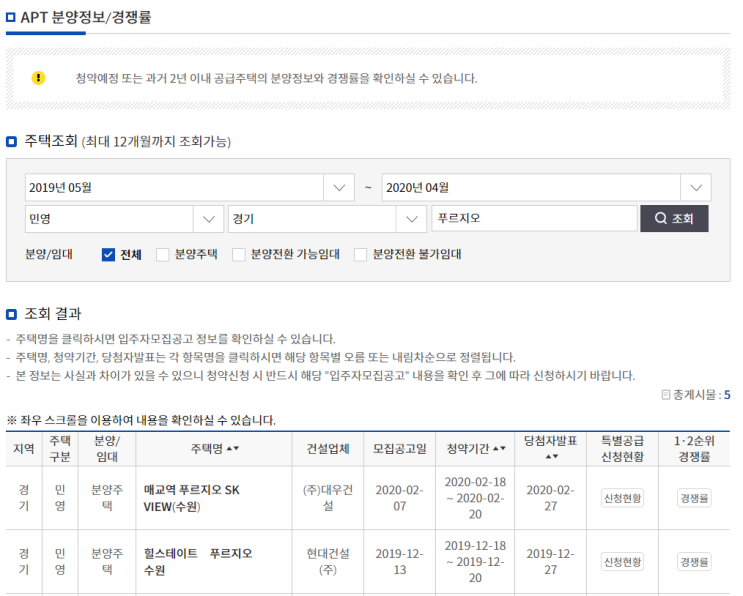This screenshot has width=743, height=596.
Task: Open the 매교역 푸르지오 SK VIEW(수원) housing link
Action: click(x=191, y=498)
